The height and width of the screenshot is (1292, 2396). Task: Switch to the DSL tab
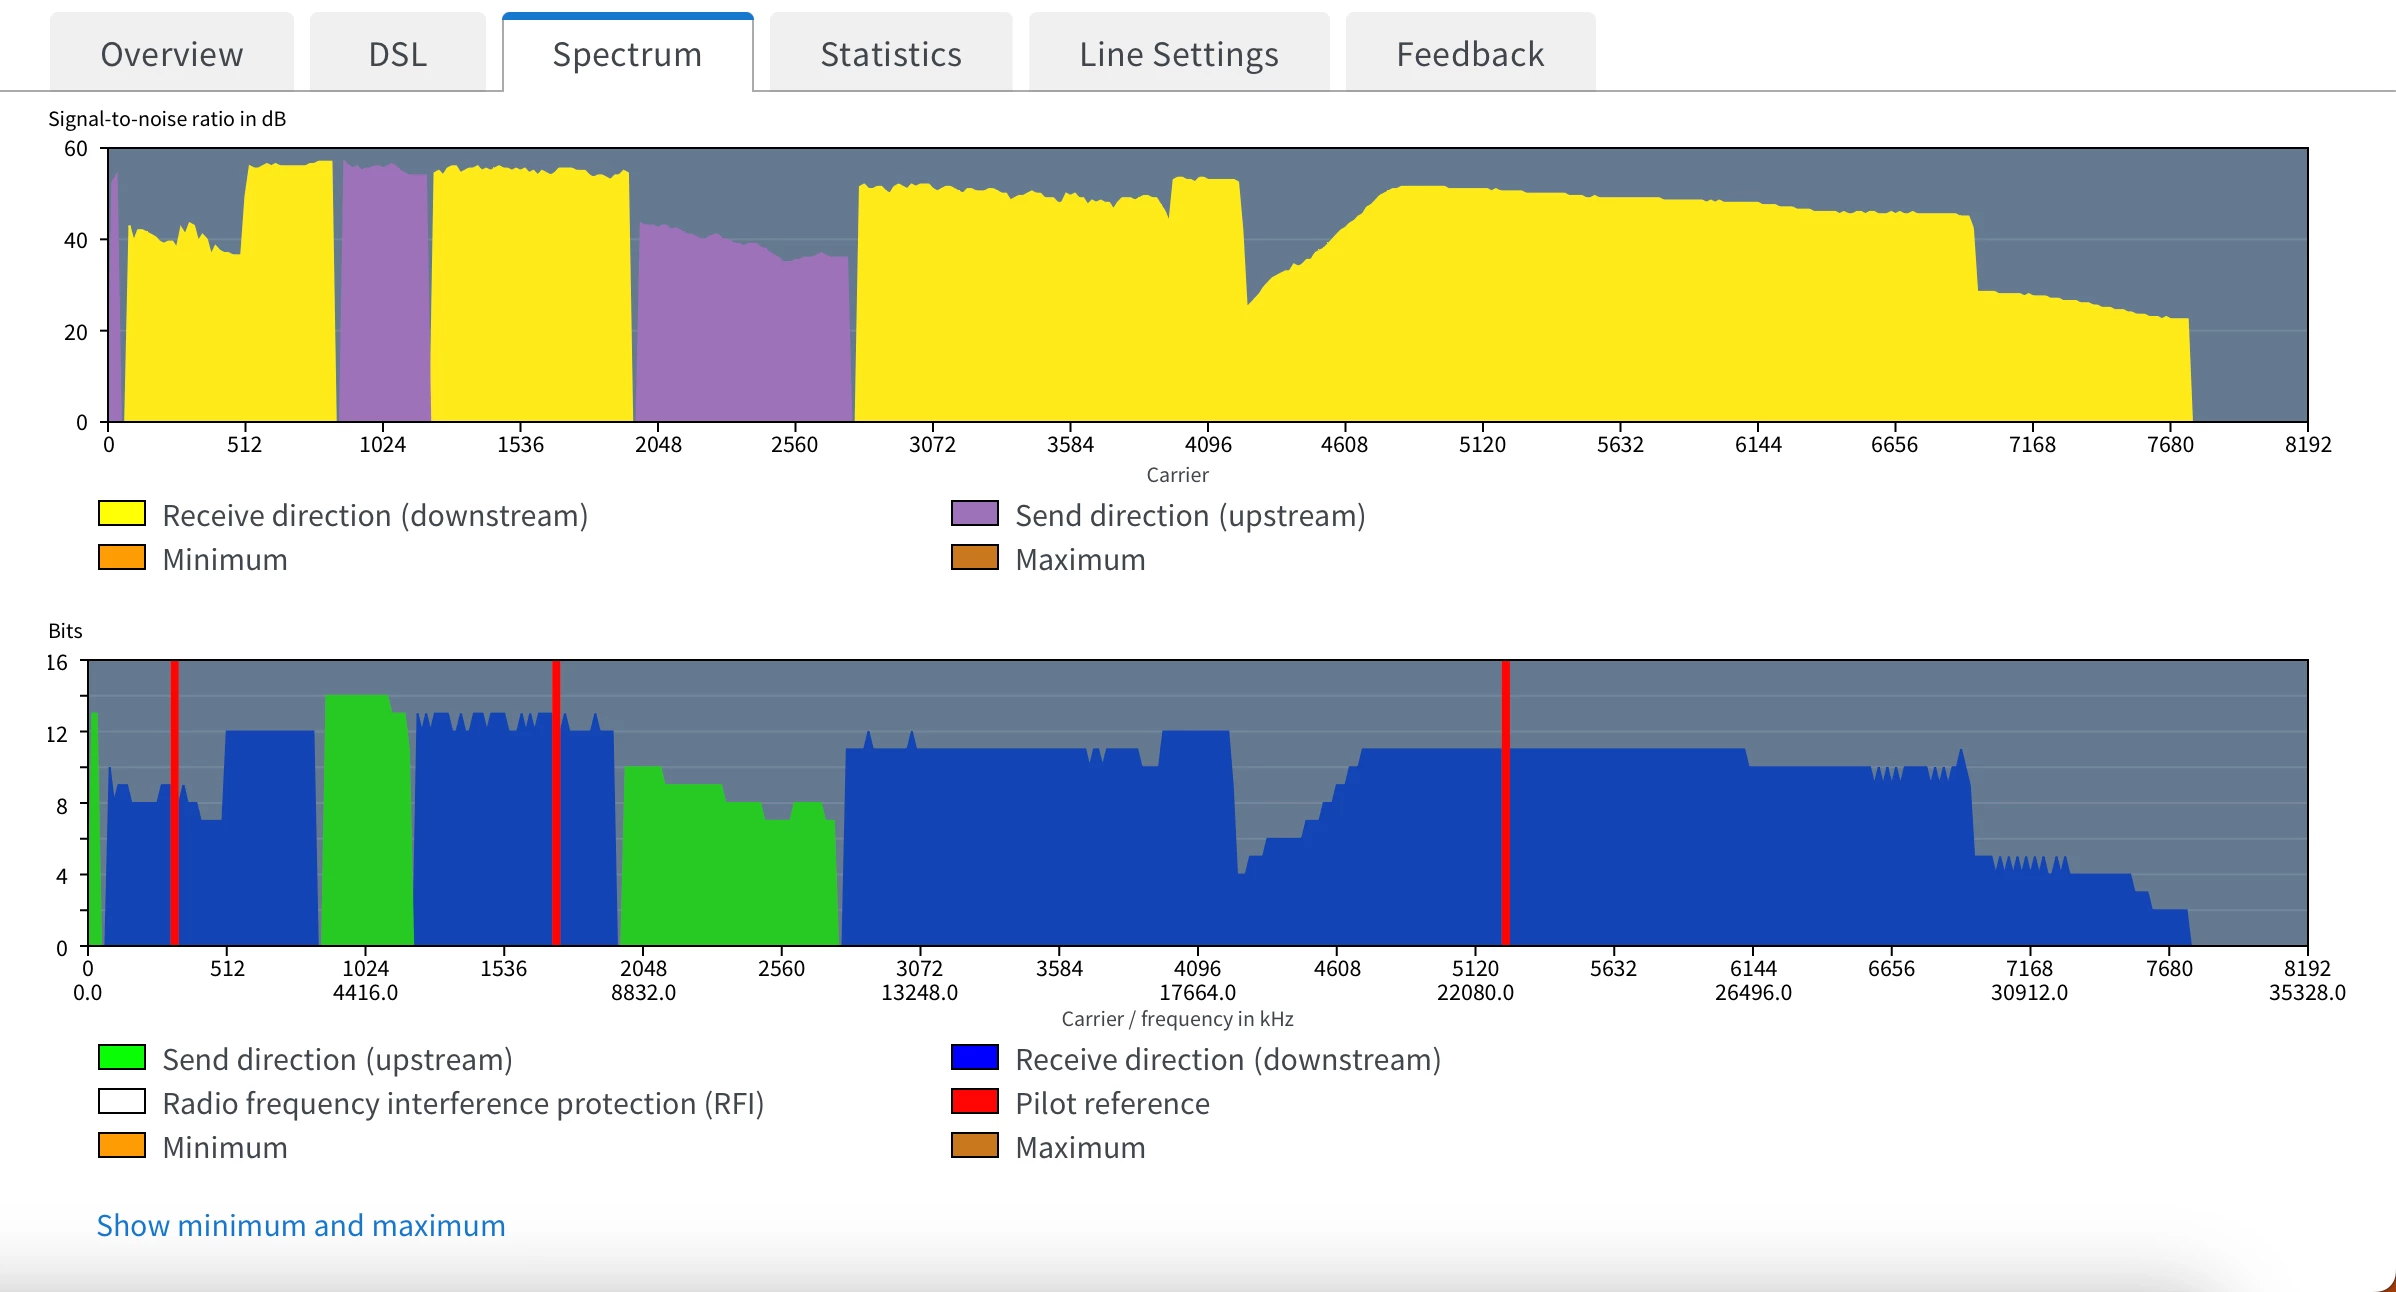click(397, 54)
